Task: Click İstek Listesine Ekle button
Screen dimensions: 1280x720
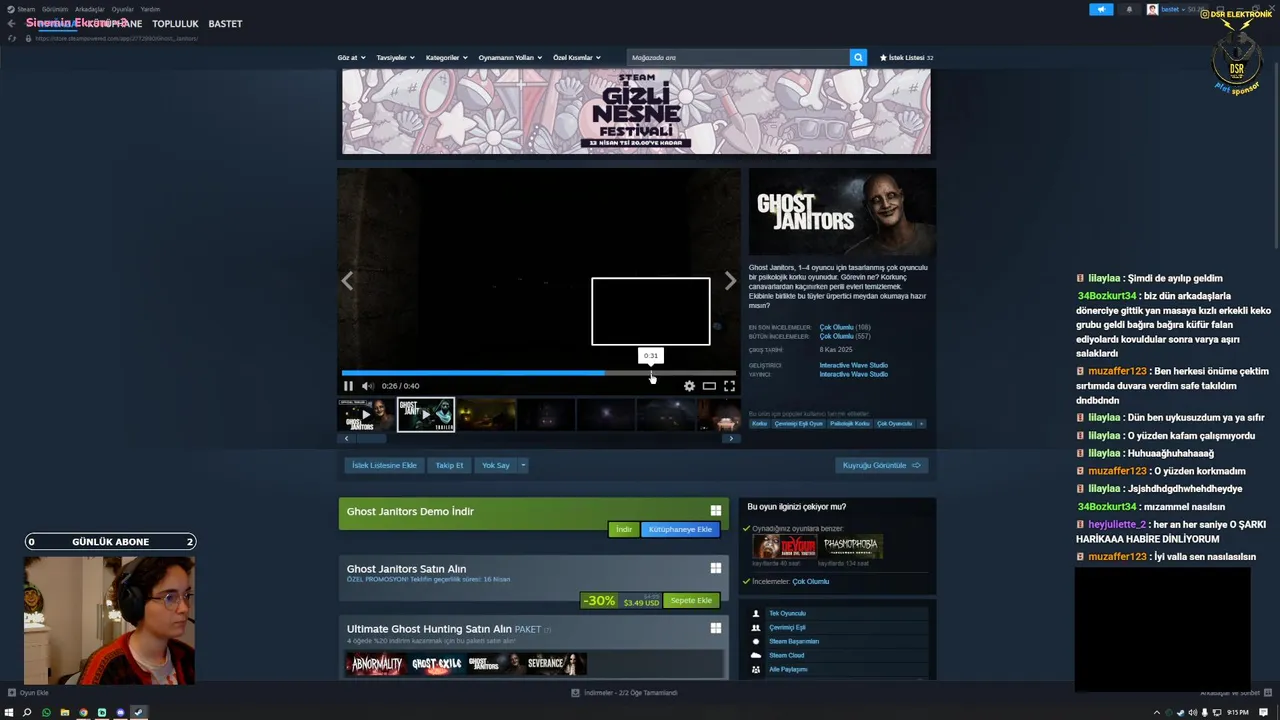Action: pos(384,465)
